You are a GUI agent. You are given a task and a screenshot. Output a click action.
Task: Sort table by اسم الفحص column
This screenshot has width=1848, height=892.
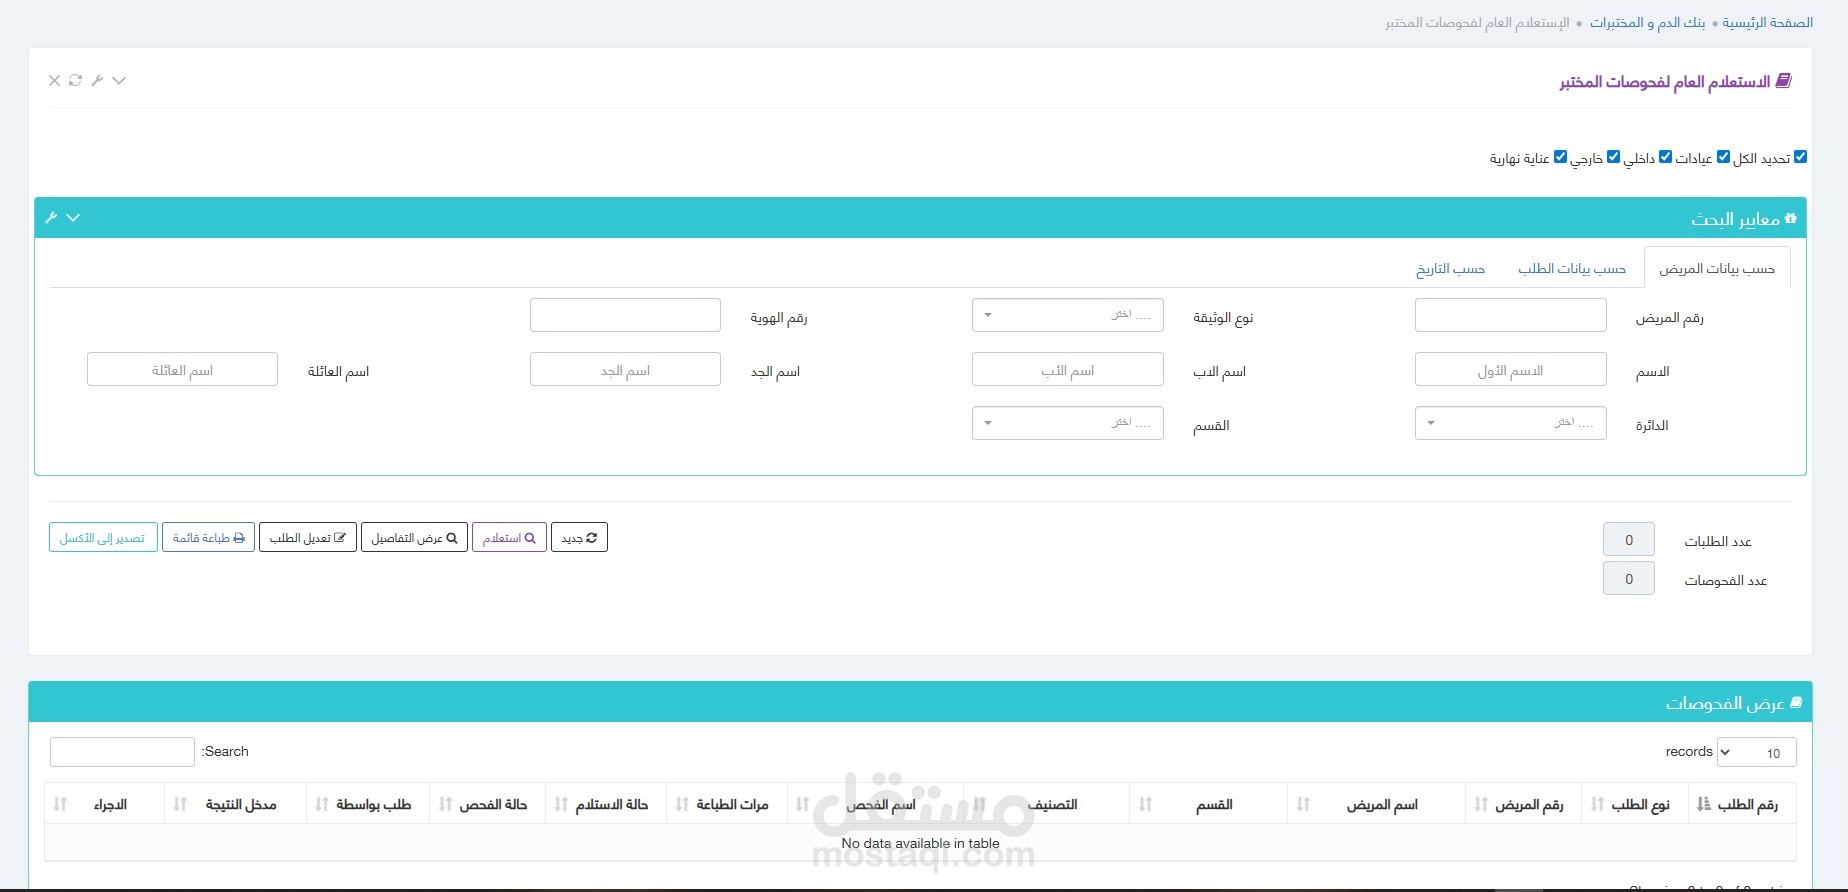click(x=876, y=804)
